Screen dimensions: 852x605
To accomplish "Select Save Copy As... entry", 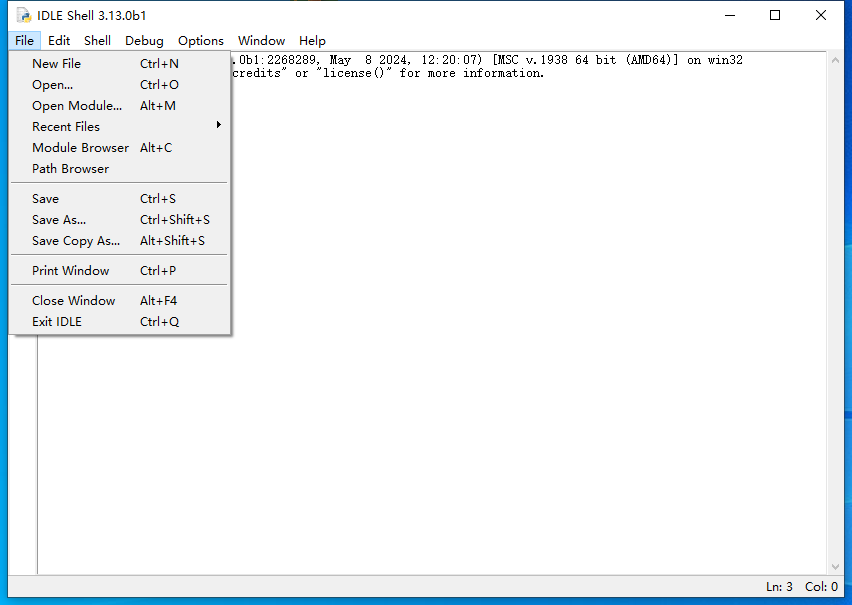I will coord(120,241).
